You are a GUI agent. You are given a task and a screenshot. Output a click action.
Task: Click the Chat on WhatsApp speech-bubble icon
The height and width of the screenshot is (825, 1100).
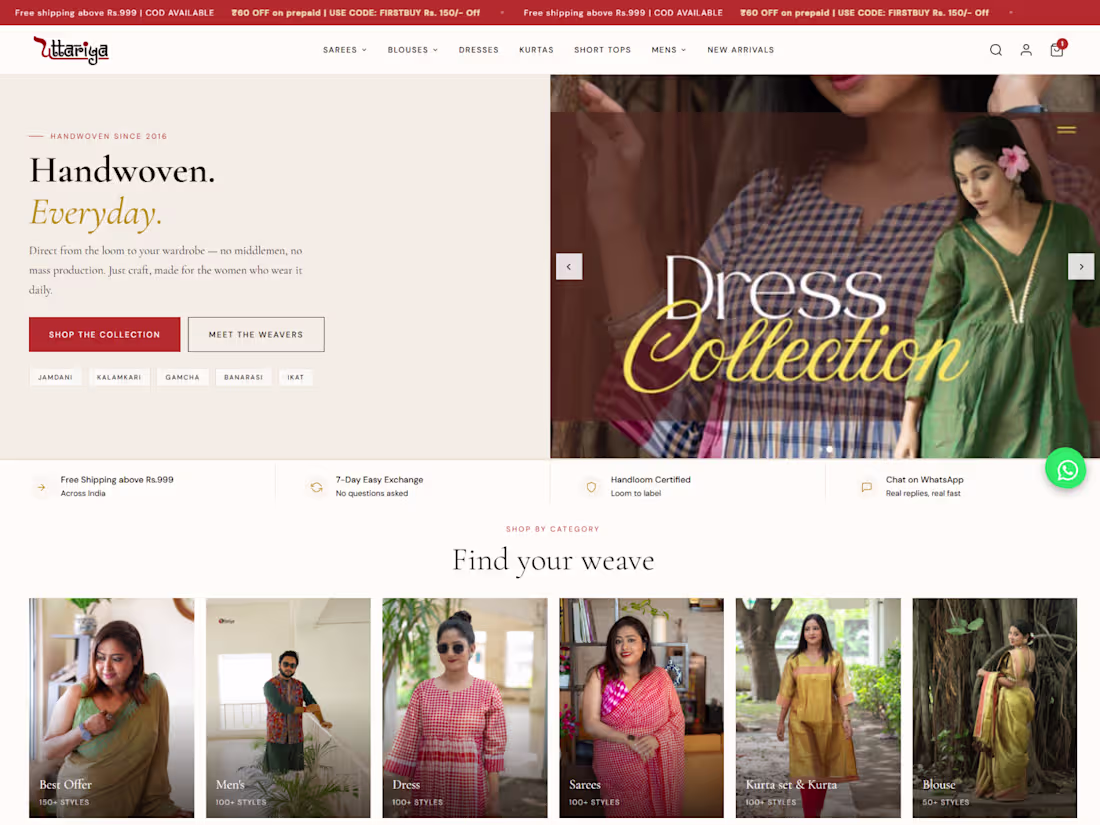click(x=866, y=487)
